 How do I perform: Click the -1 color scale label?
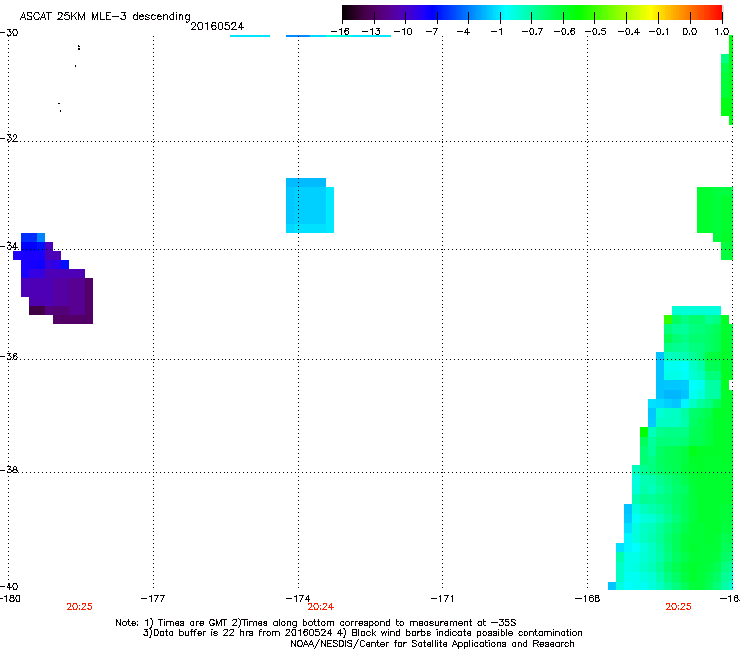[x=496, y=32]
